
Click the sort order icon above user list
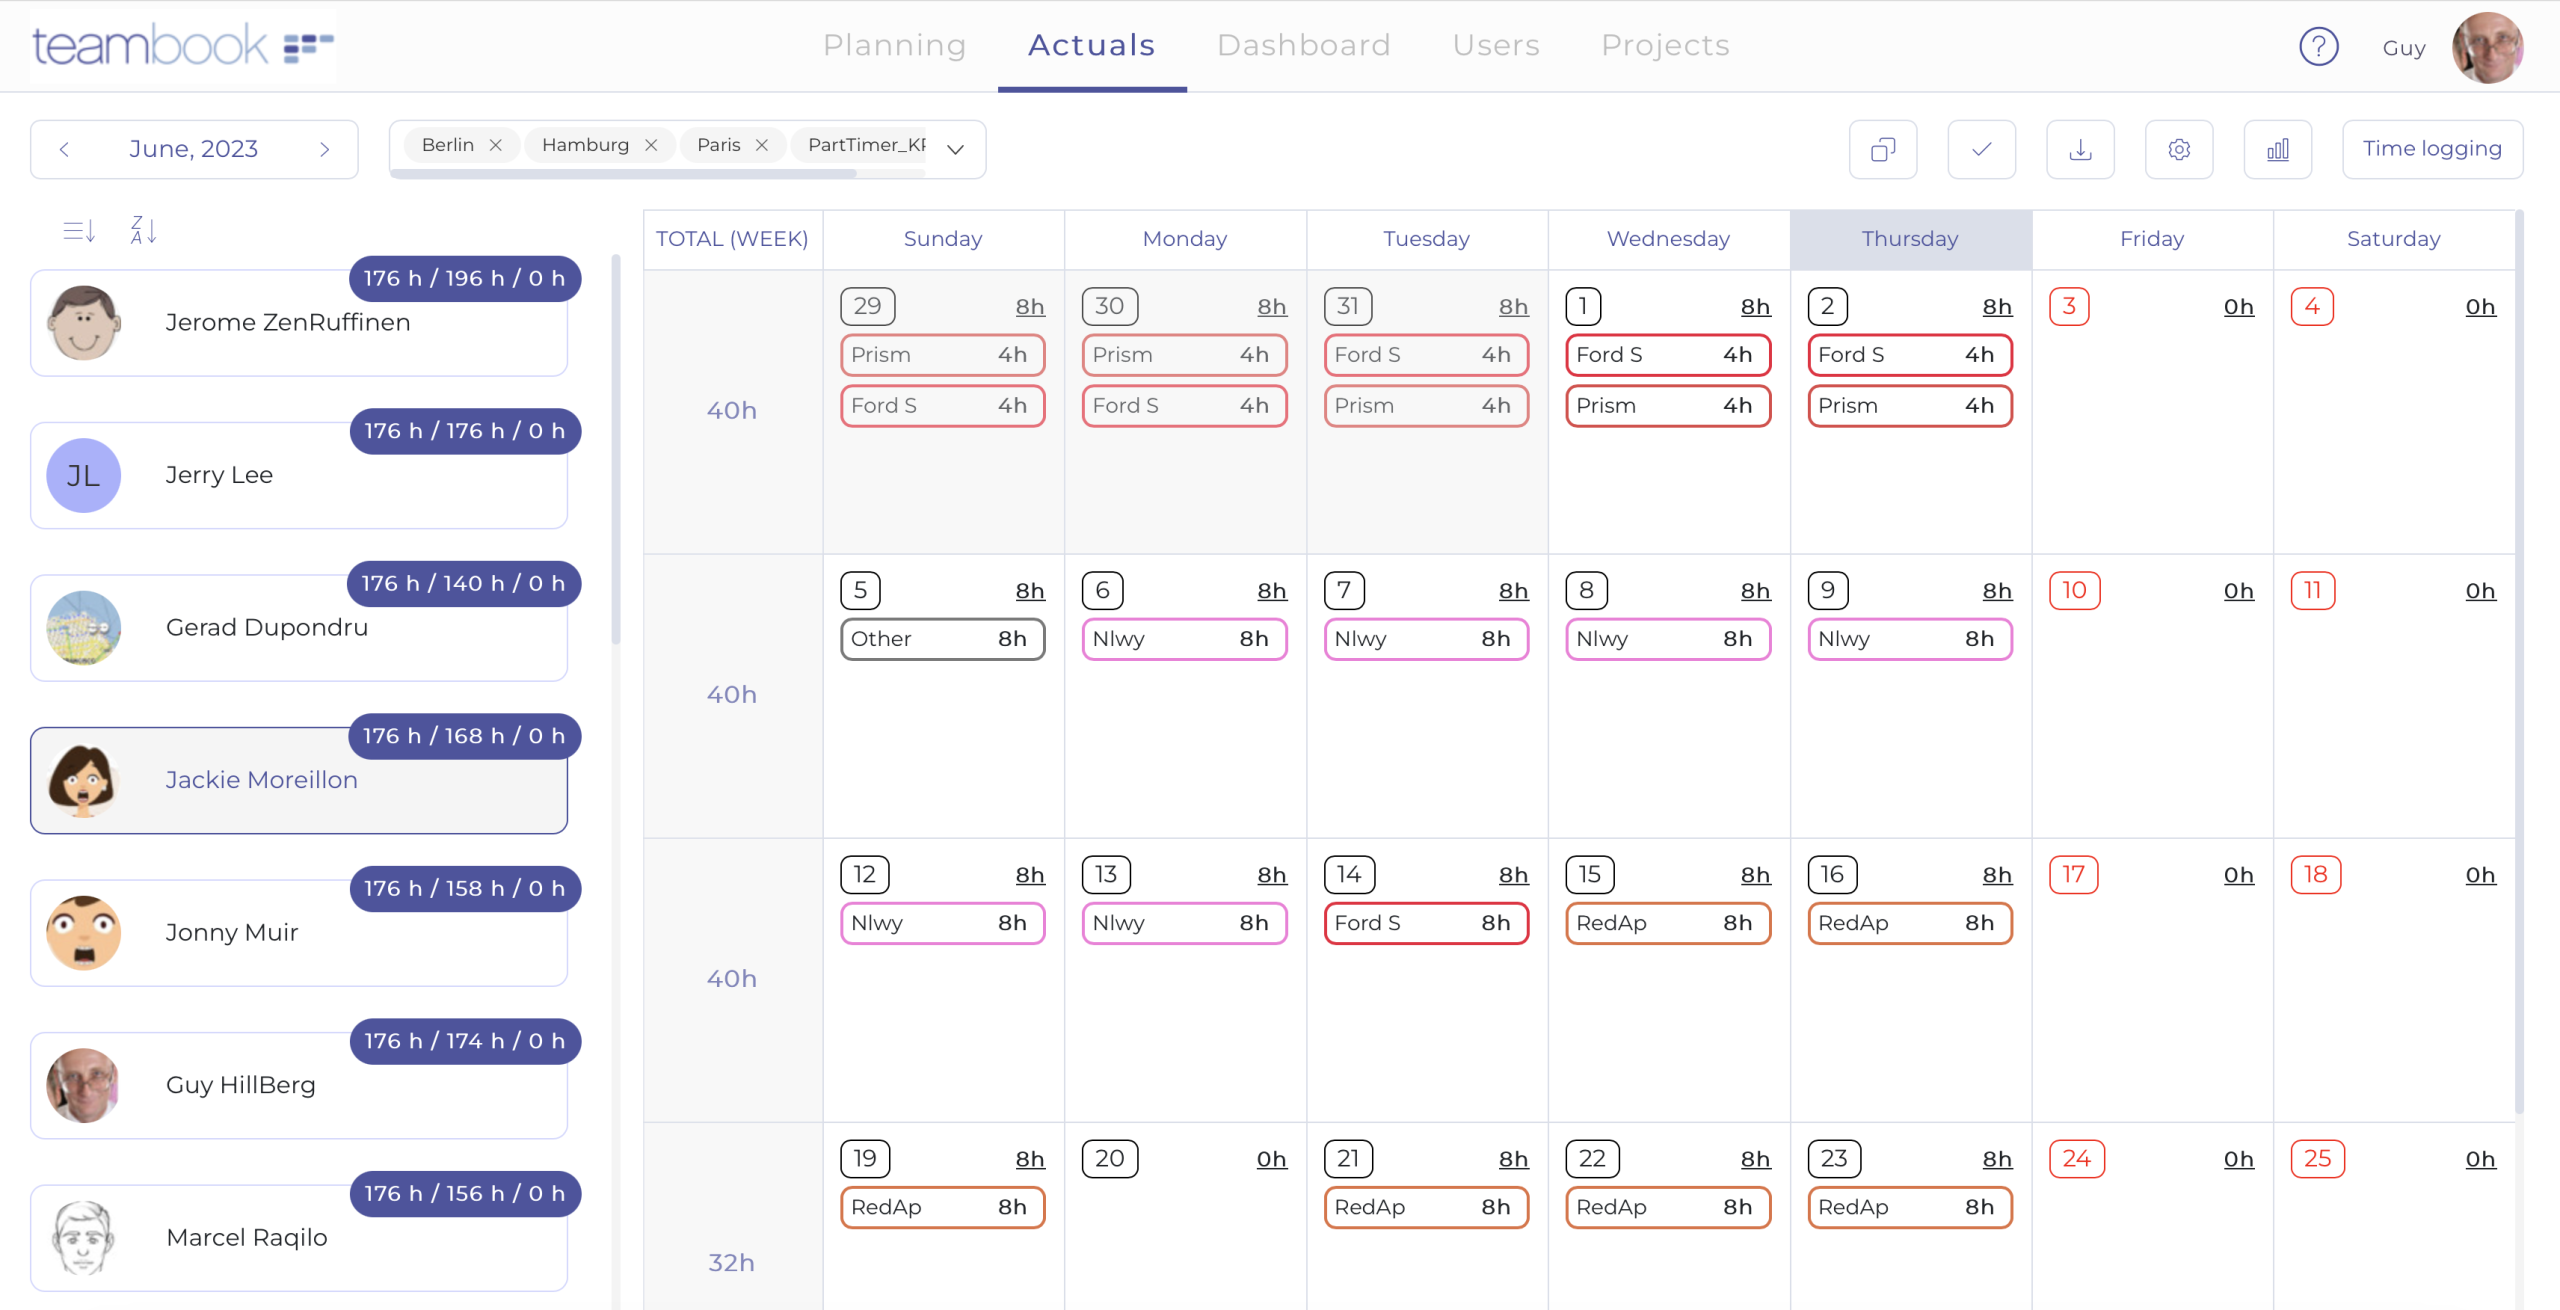coord(79,232)
